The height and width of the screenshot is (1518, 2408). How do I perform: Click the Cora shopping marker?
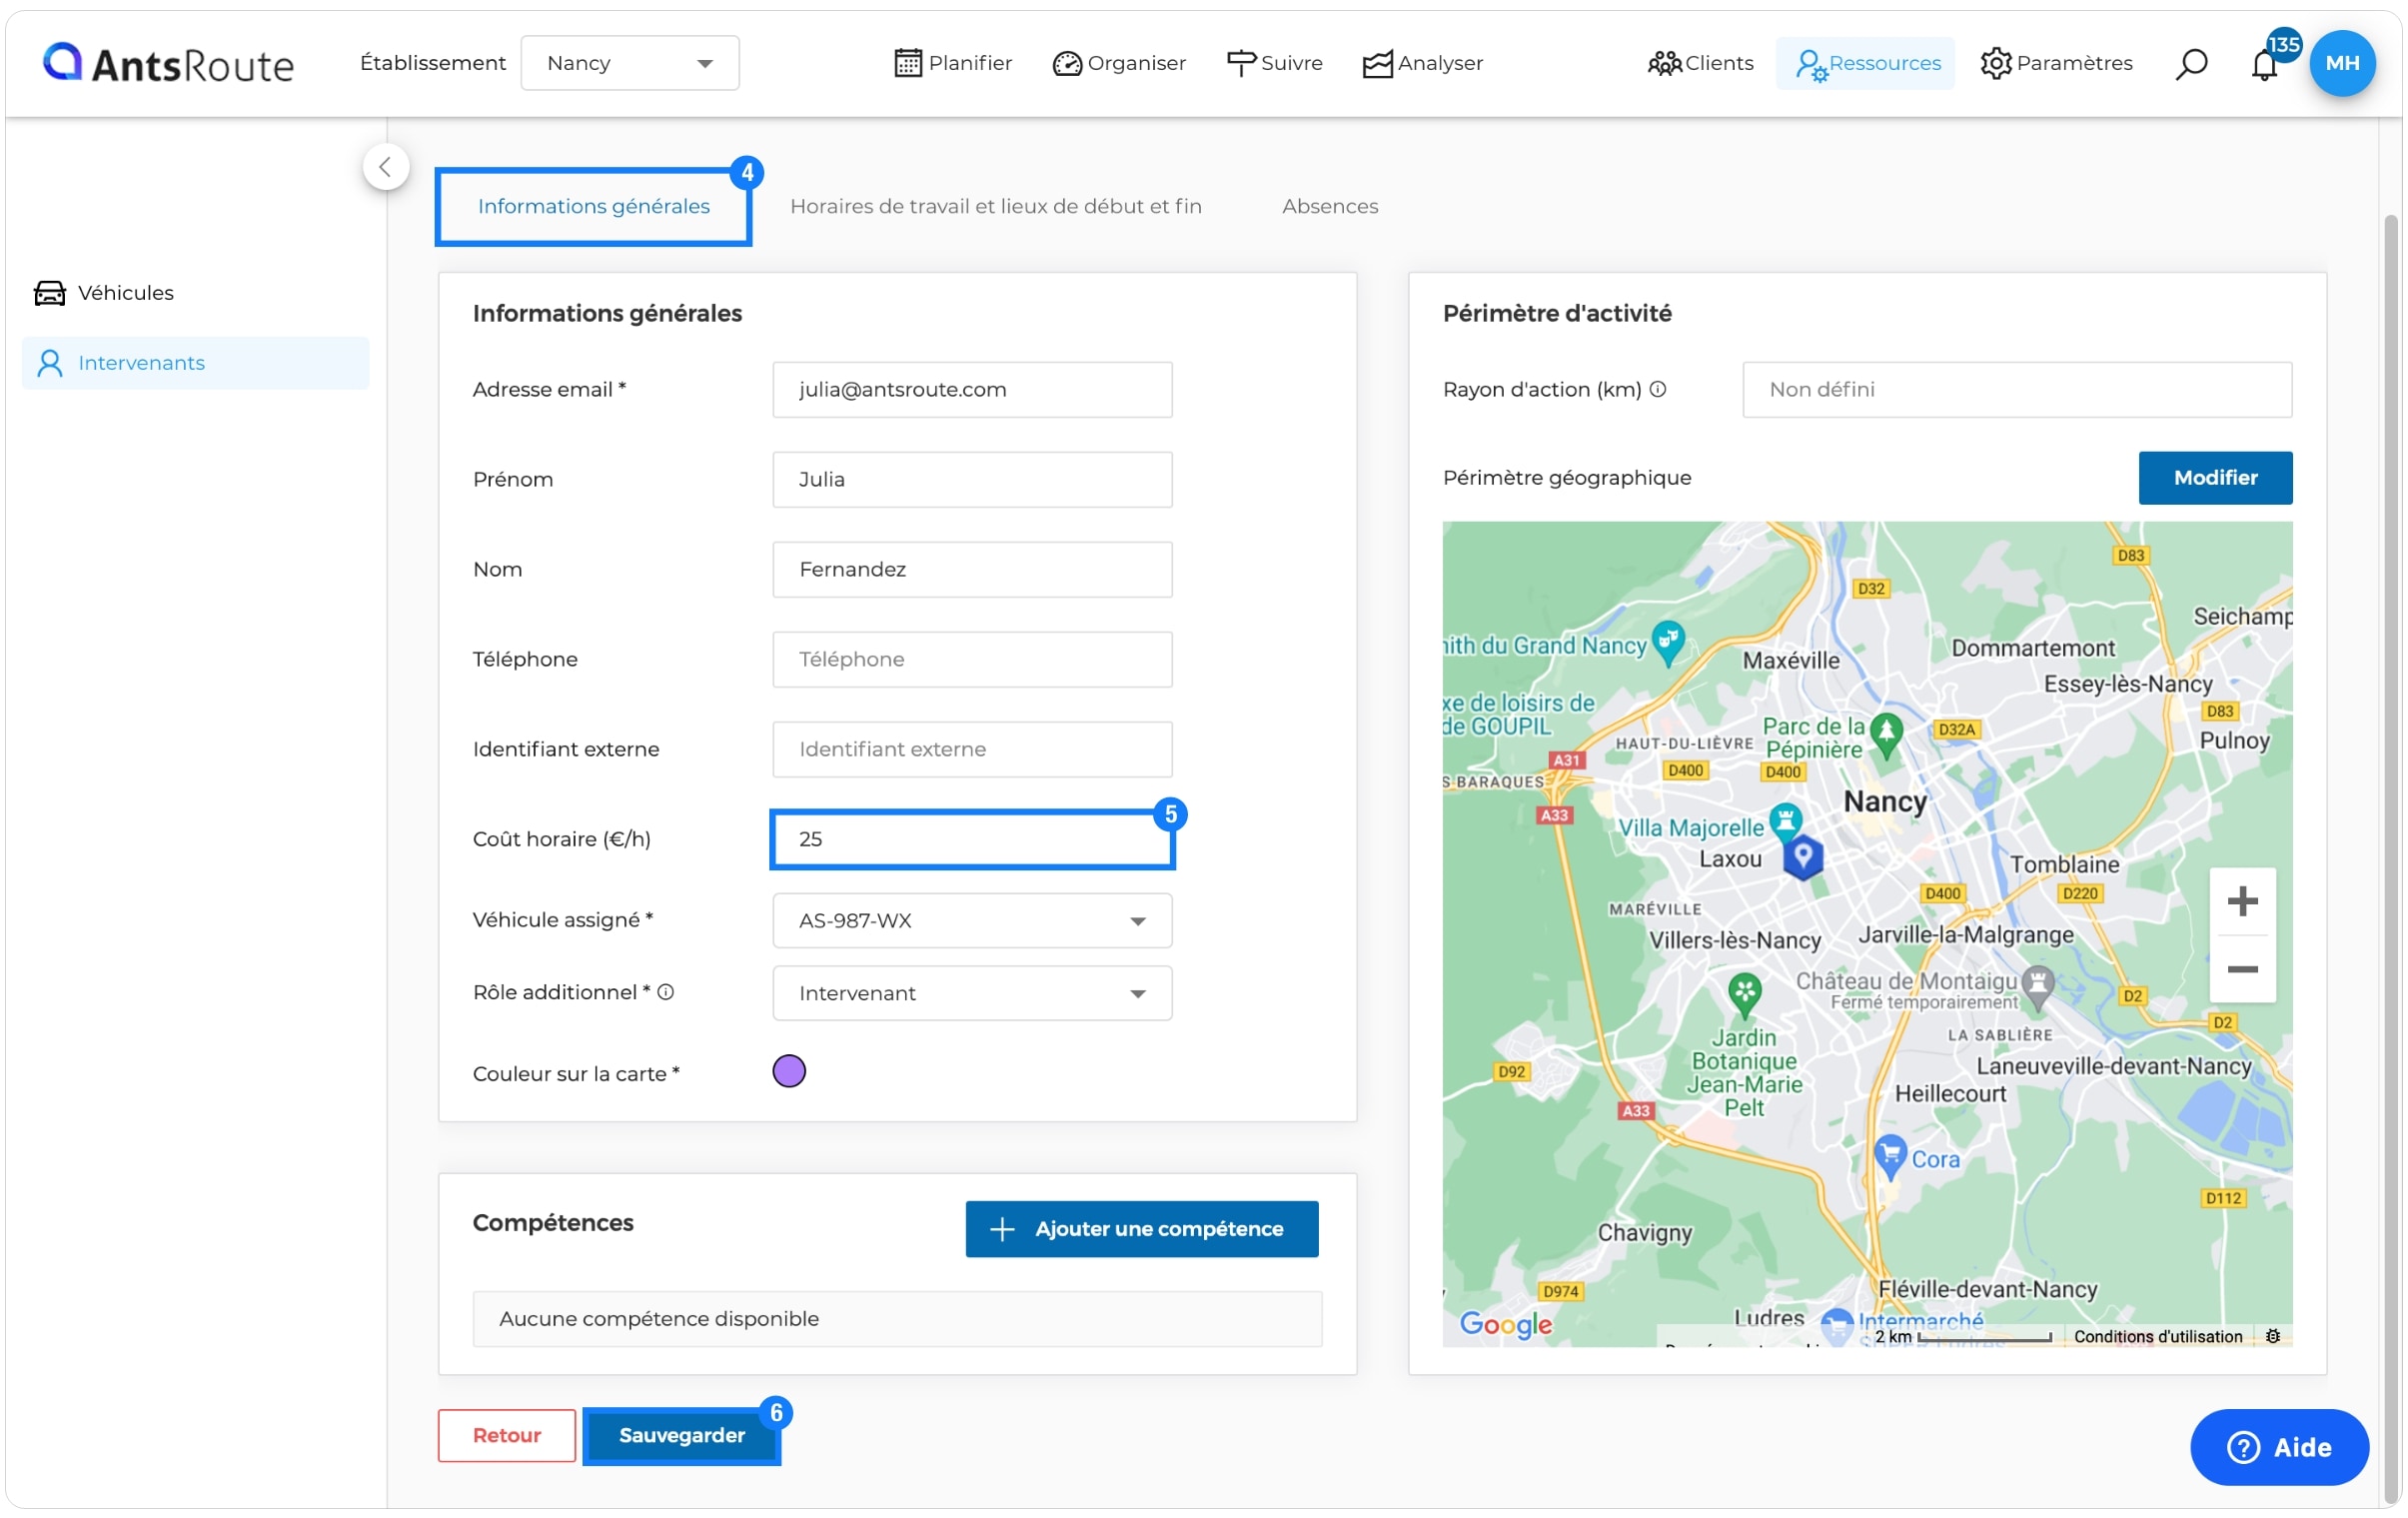pyautogui.click(x=1891, y=1158)
